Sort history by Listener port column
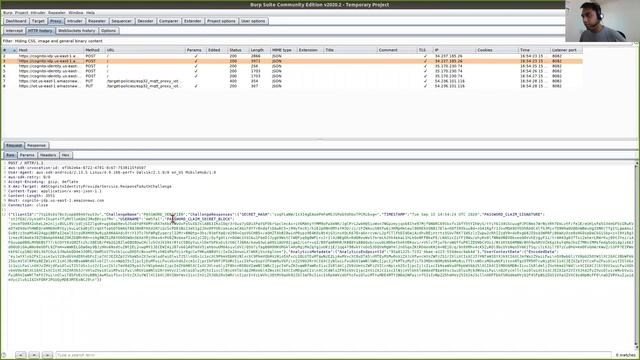 (x=566, y=50)
